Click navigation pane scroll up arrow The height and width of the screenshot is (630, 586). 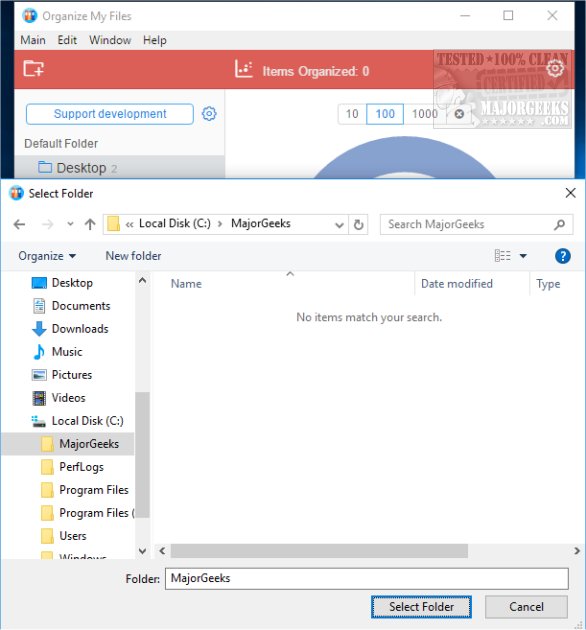coord(142,280)
